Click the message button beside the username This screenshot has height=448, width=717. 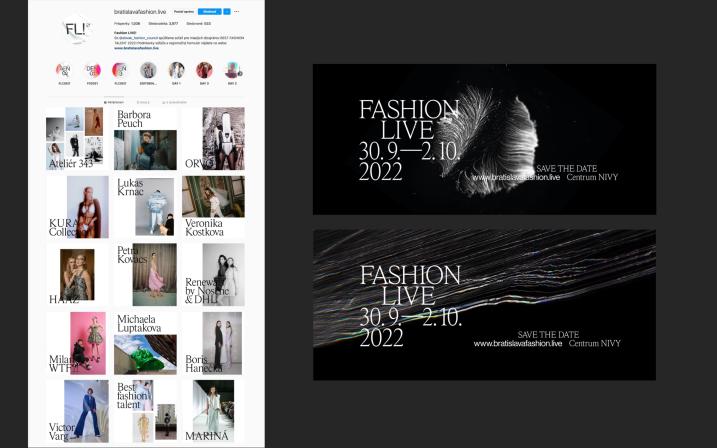[x=184, y=11]
